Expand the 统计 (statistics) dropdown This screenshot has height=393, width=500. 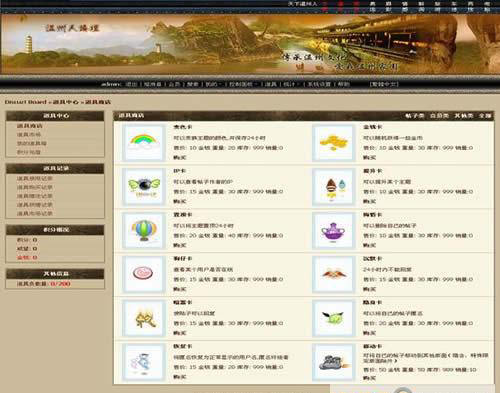coord(291,84)
